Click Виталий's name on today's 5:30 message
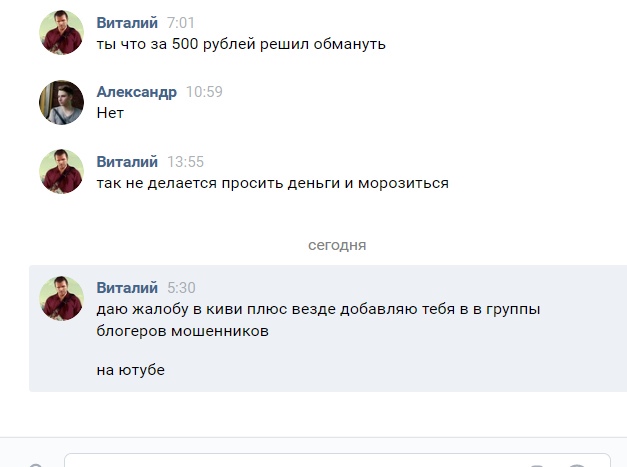 click(127, 287)
